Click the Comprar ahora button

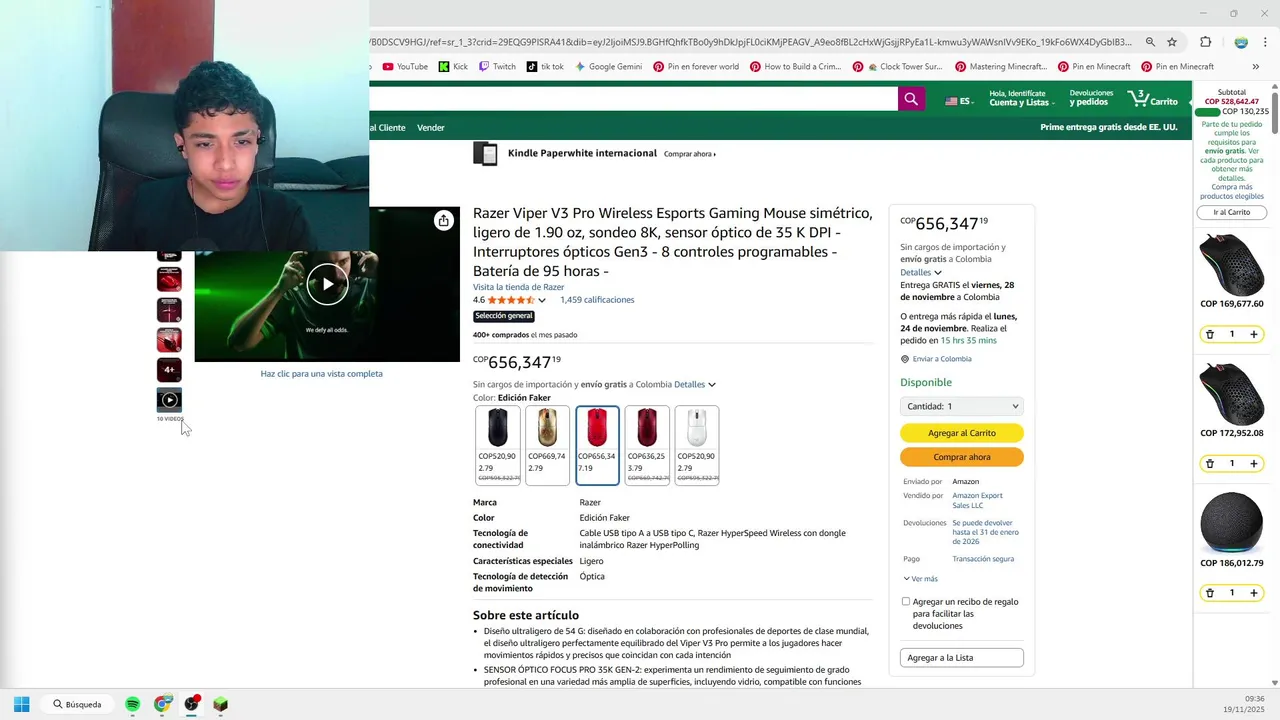962,457
